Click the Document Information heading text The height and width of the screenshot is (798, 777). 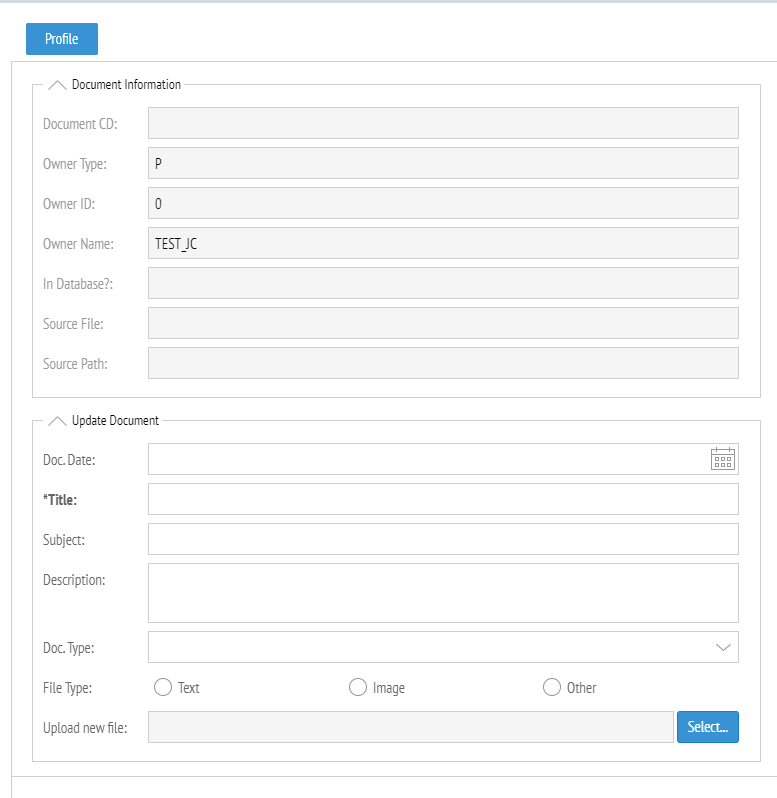tap(126, 84)
